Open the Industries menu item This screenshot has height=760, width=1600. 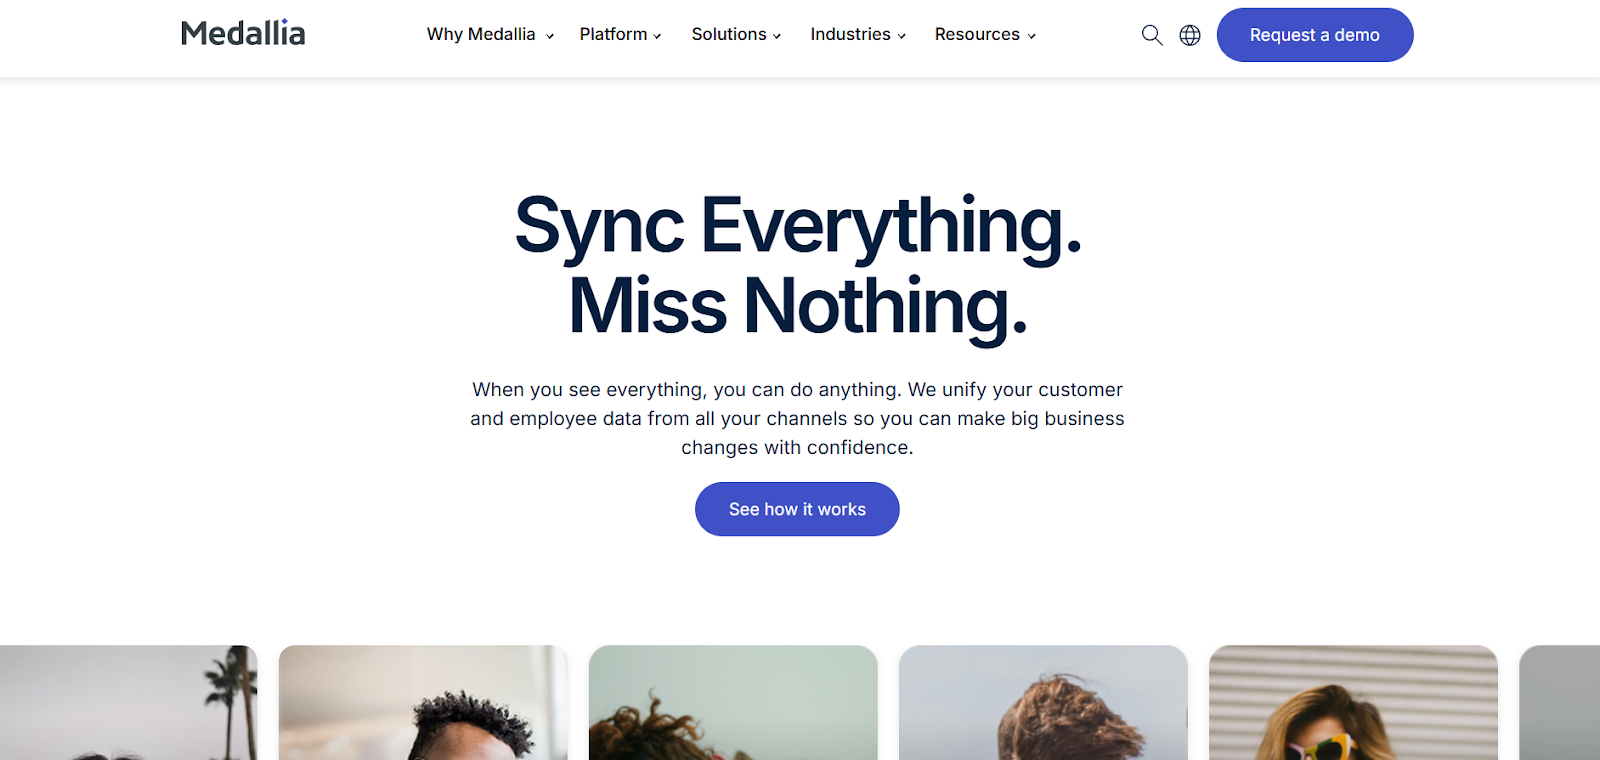click(850, 34)
